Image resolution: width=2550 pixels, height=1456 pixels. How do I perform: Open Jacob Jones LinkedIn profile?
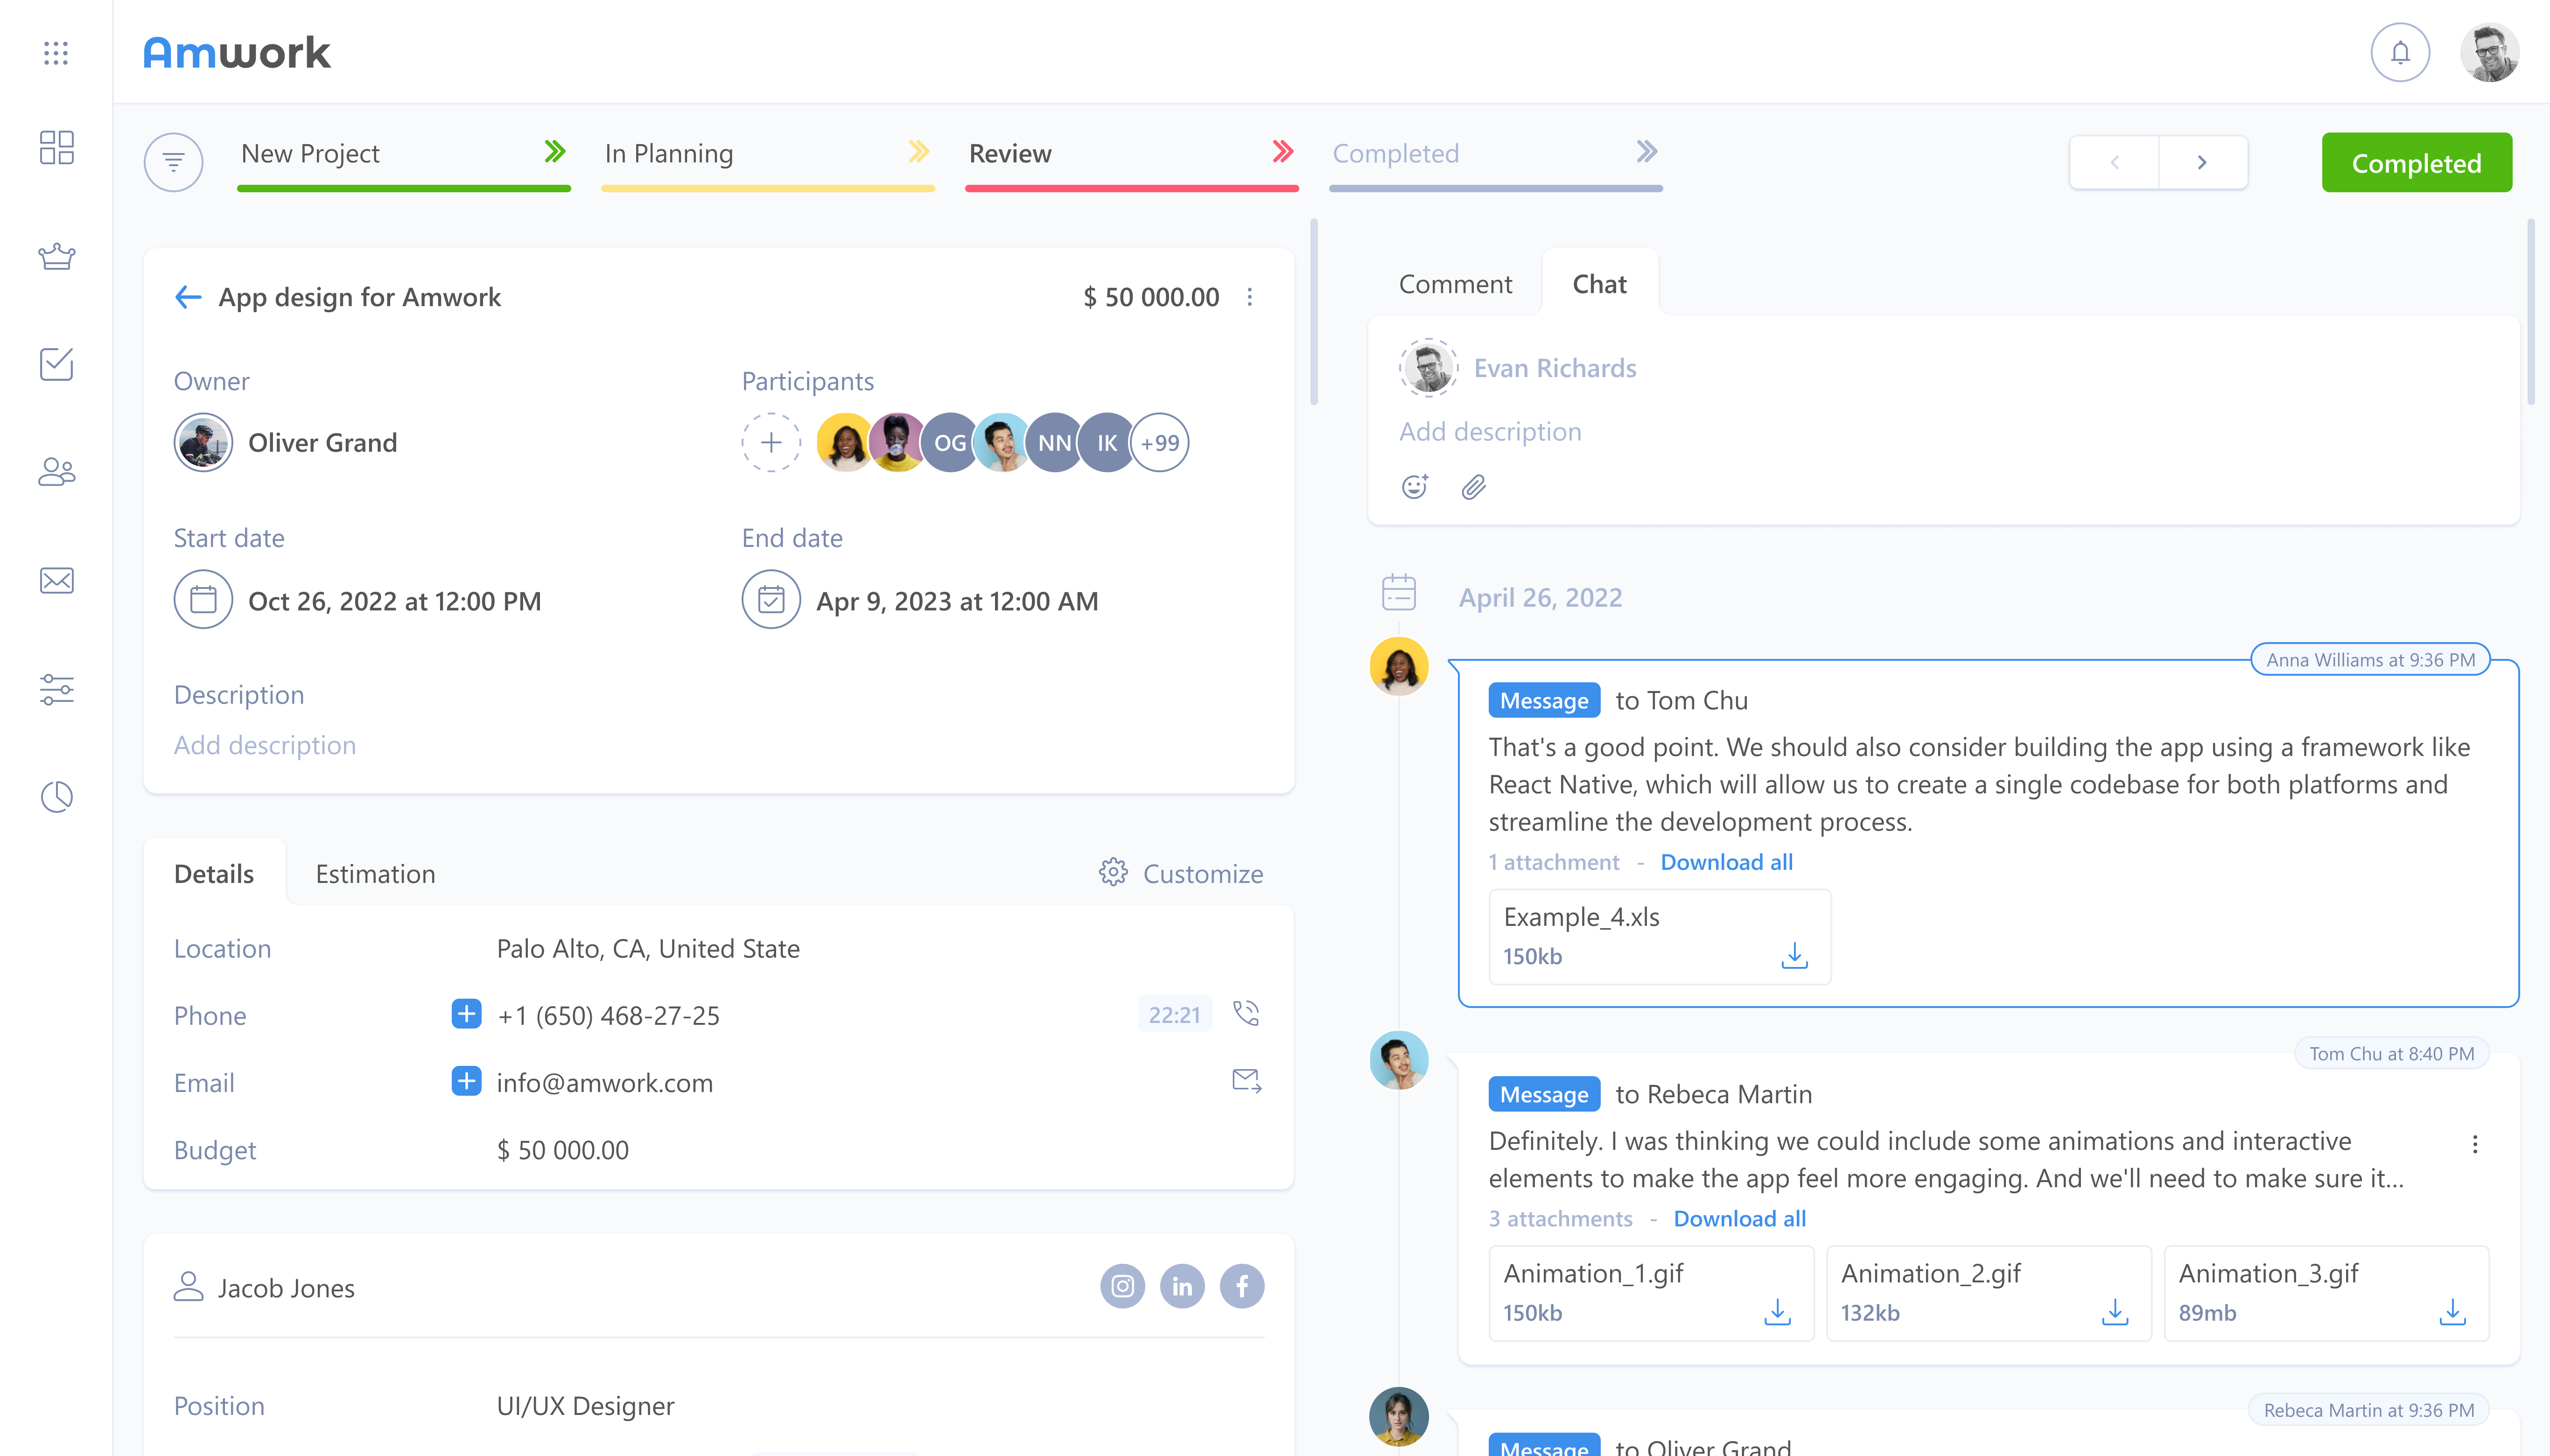click(x=1182, y=1286)
